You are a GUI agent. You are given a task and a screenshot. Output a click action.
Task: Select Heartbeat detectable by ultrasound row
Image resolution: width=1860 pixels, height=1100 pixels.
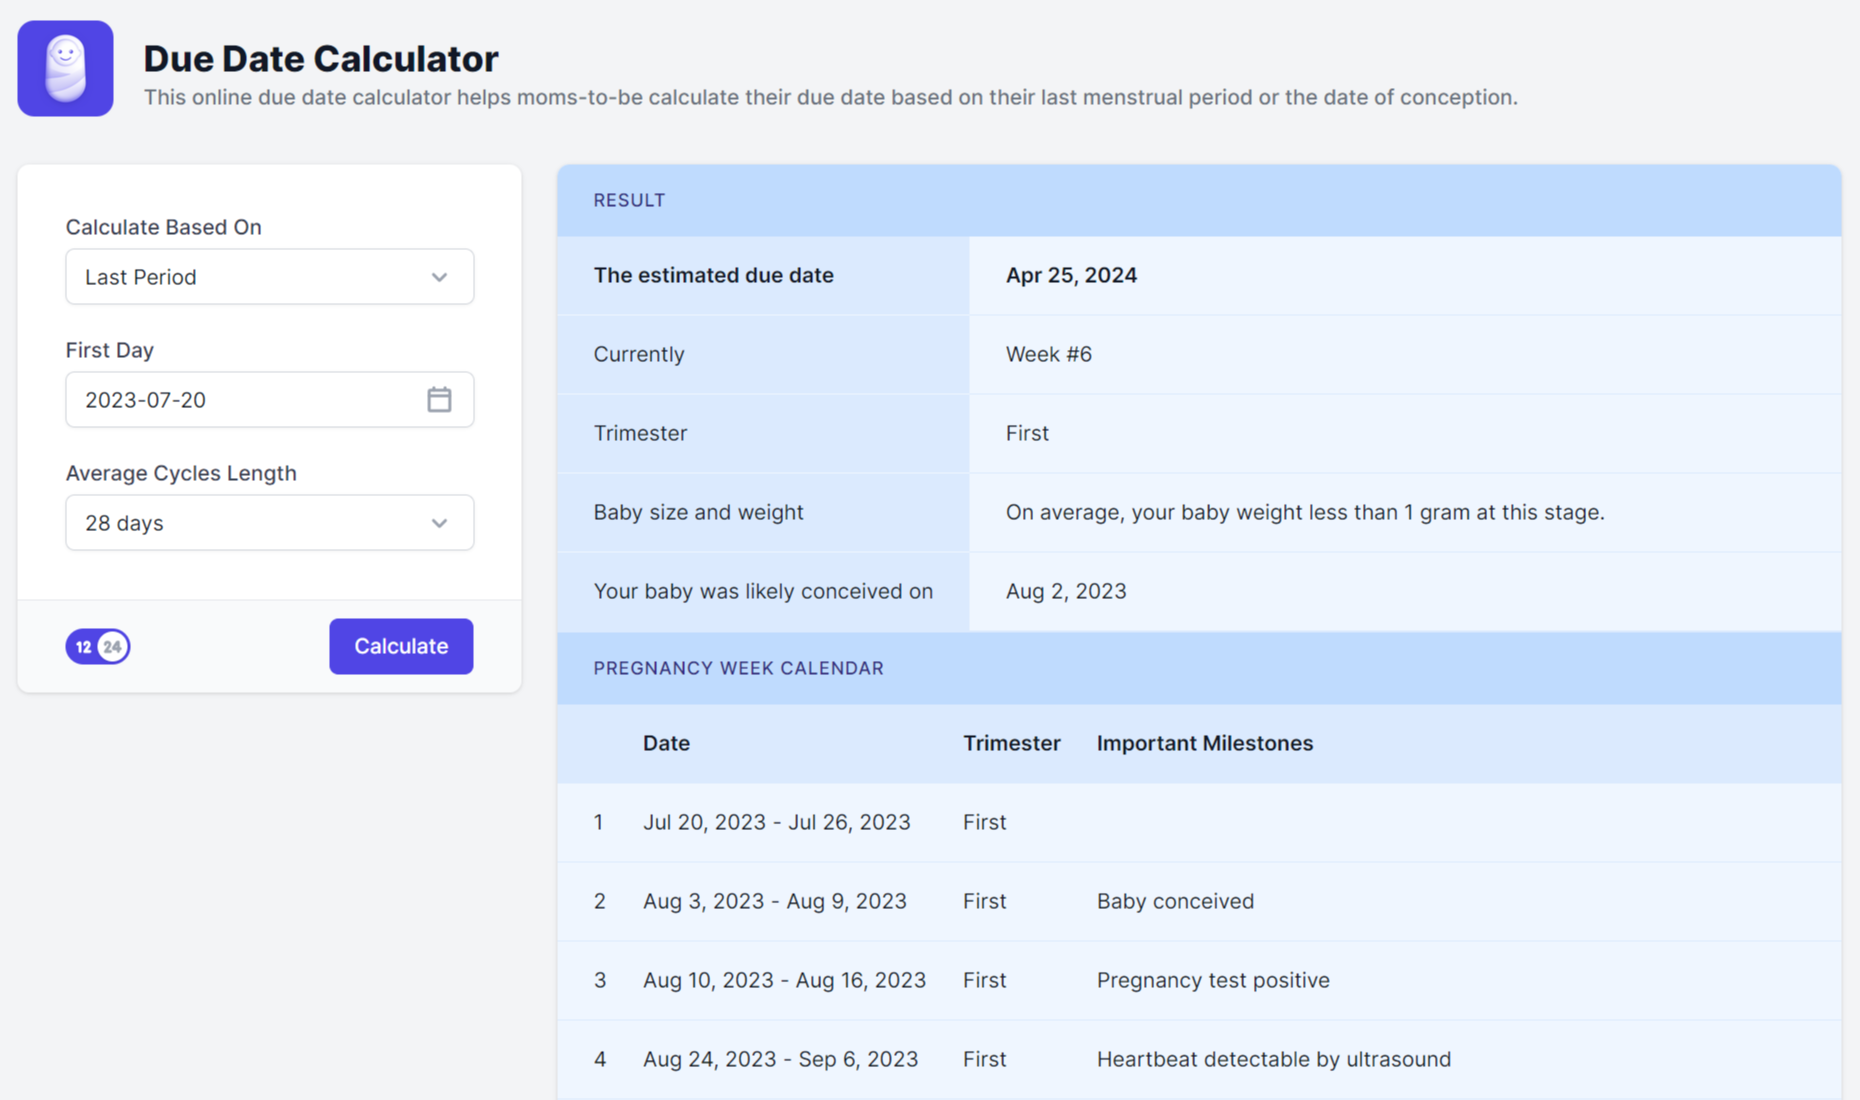click(x=1273, y=1059)
